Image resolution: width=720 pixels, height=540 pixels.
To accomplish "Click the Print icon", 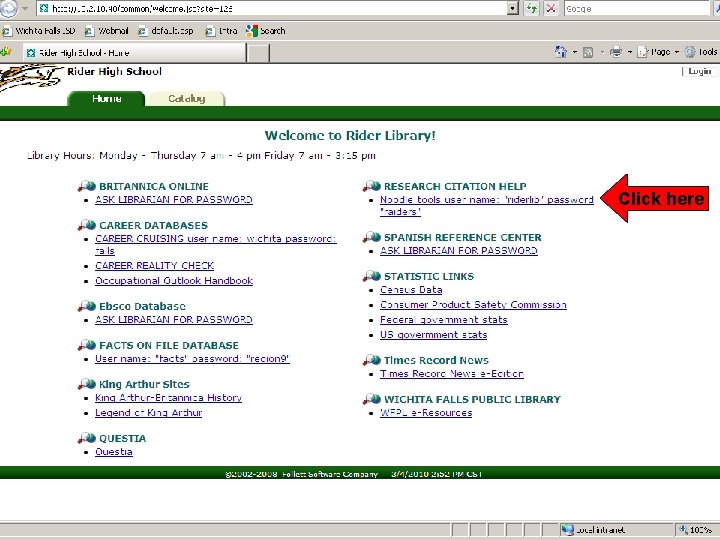I will click(616, 52).
